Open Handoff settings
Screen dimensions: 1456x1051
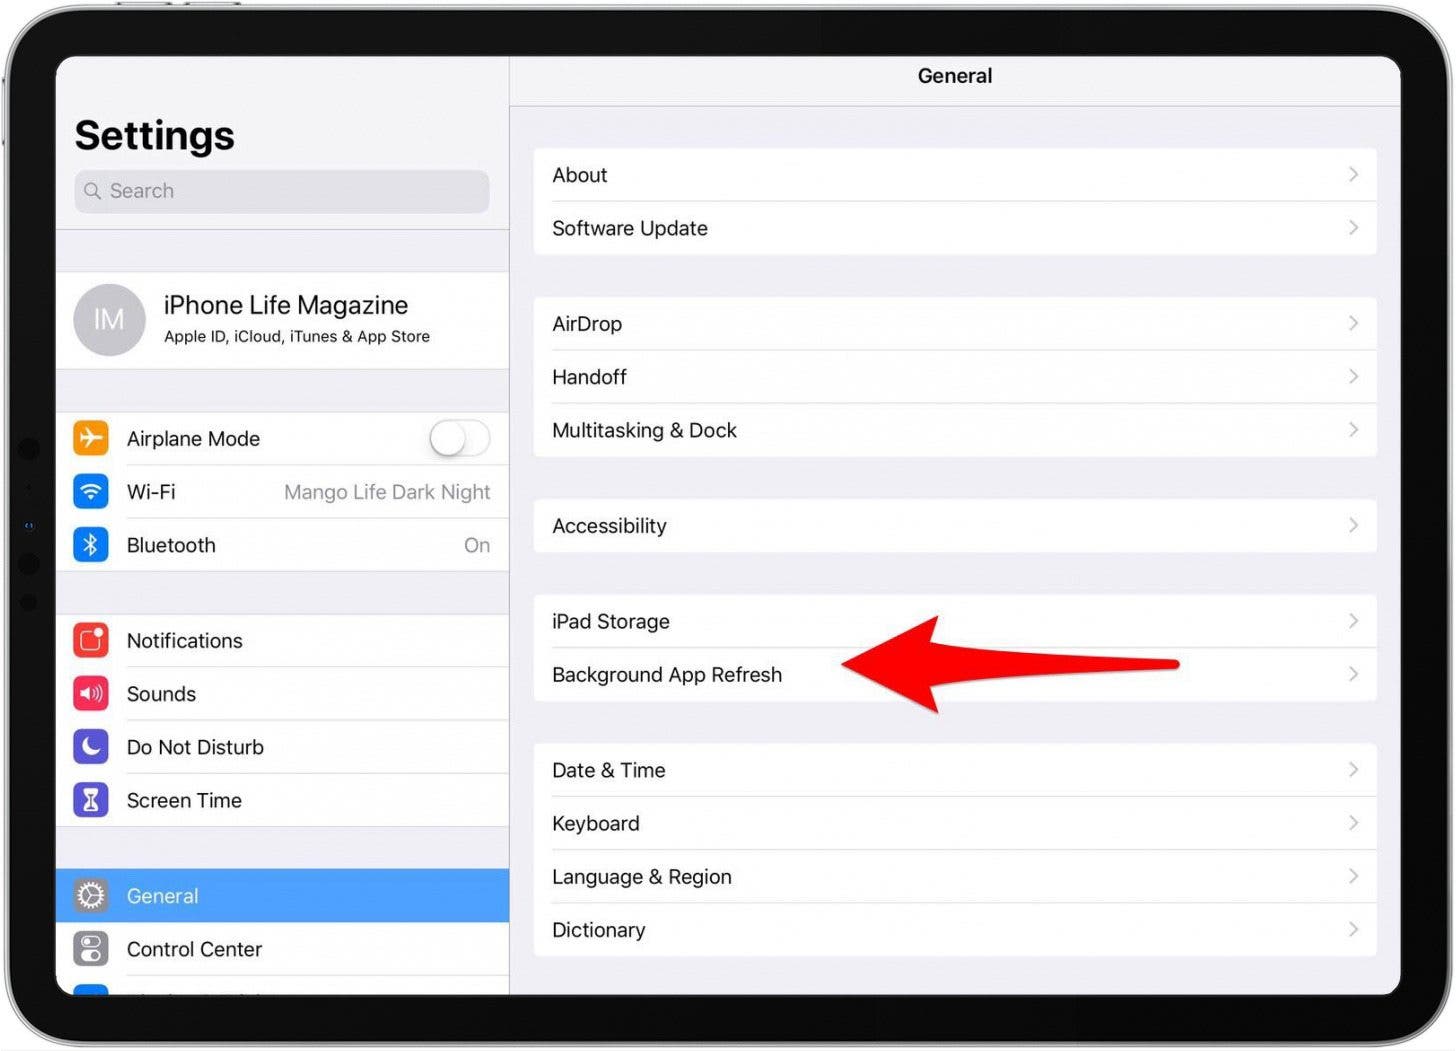[x=955, y=376]
